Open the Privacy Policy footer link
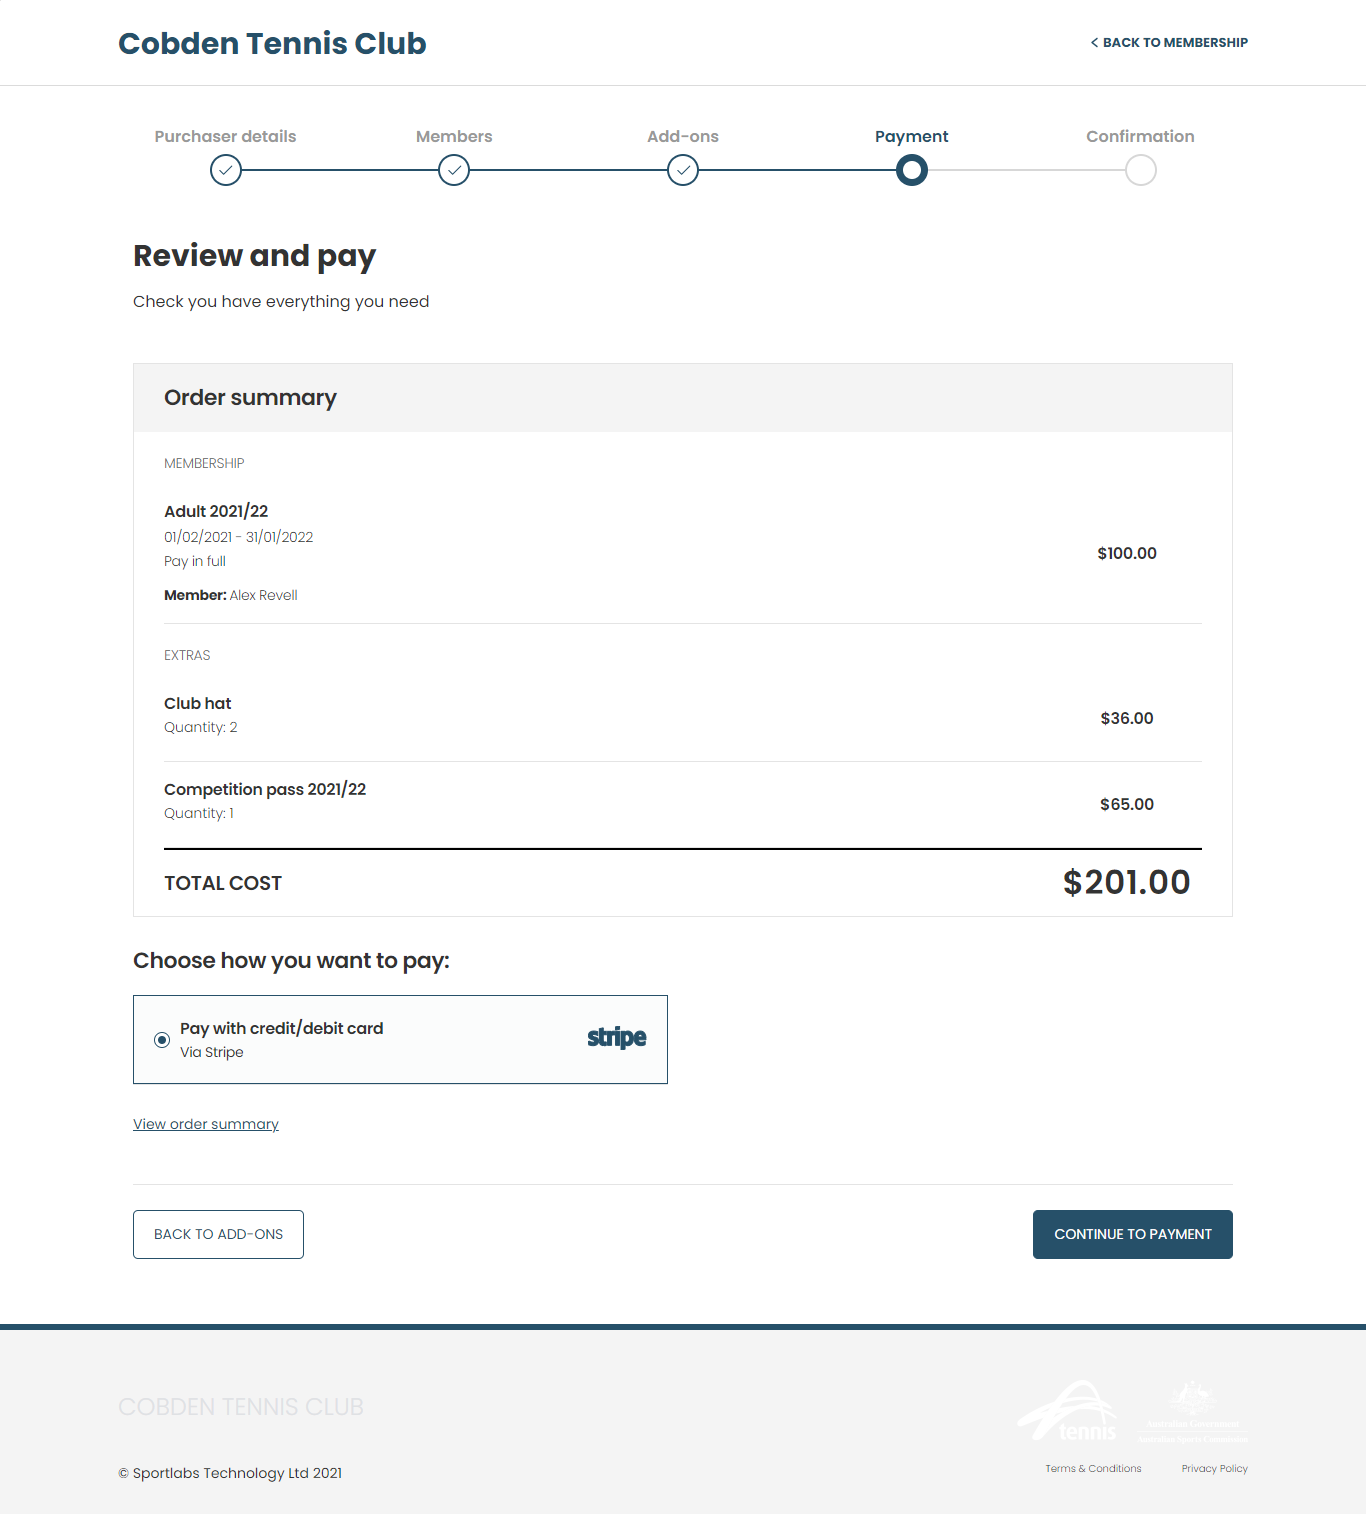The image size is (1366, 1514). [1215, 1468]
